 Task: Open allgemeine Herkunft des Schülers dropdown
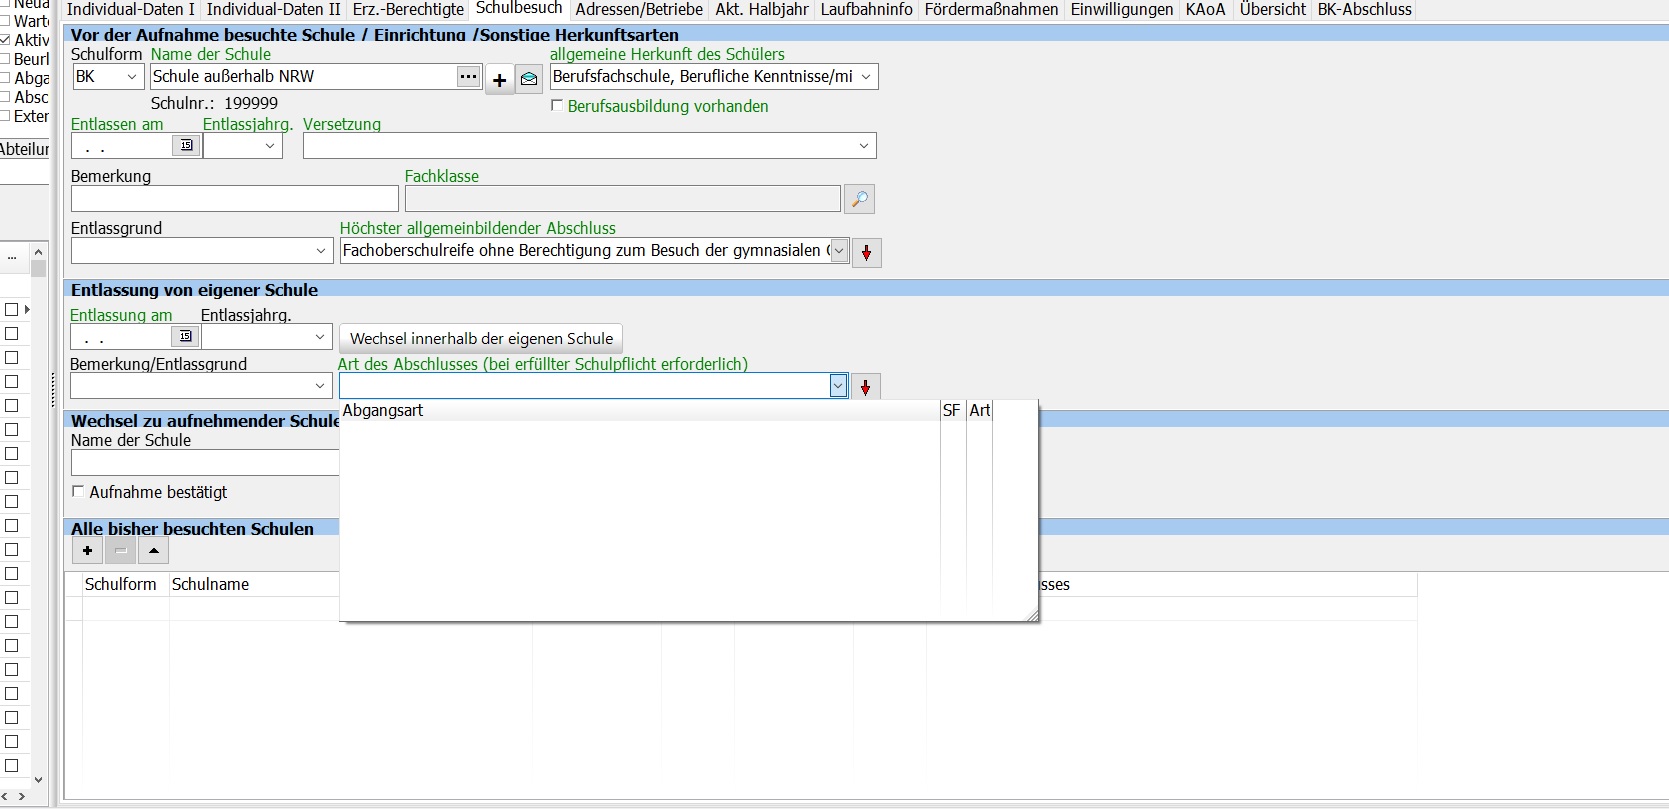click(x=866, y=77)
